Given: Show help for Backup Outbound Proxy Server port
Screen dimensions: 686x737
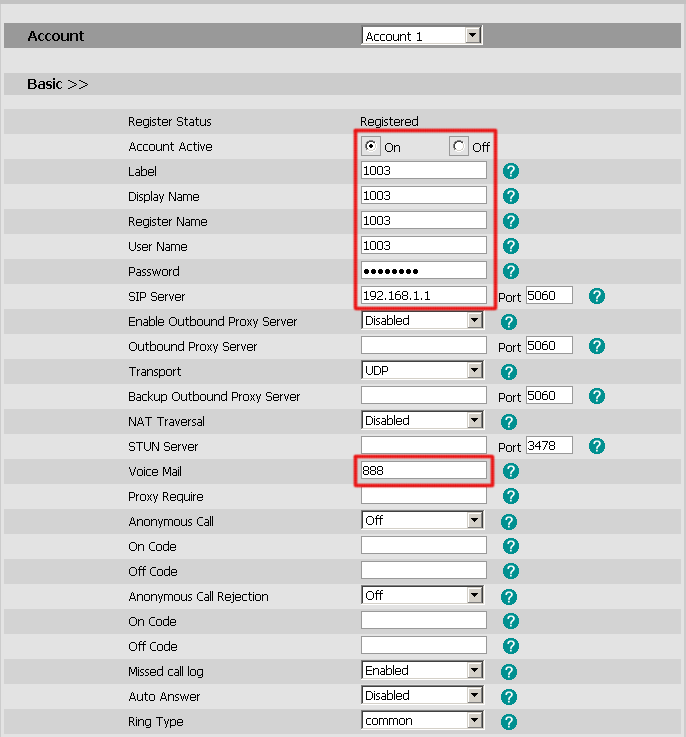Looking at the screenshot, I should 597,396.
